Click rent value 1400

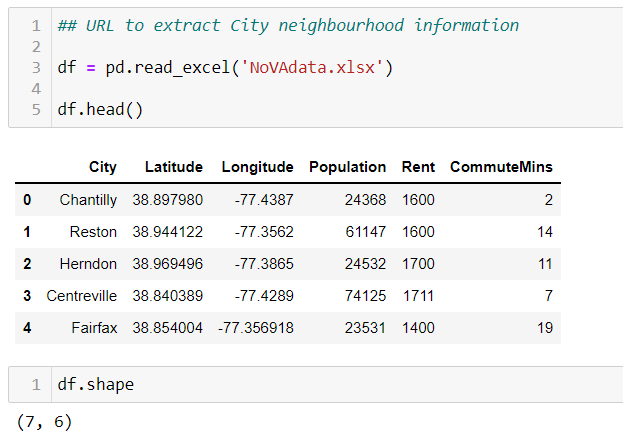418,328
